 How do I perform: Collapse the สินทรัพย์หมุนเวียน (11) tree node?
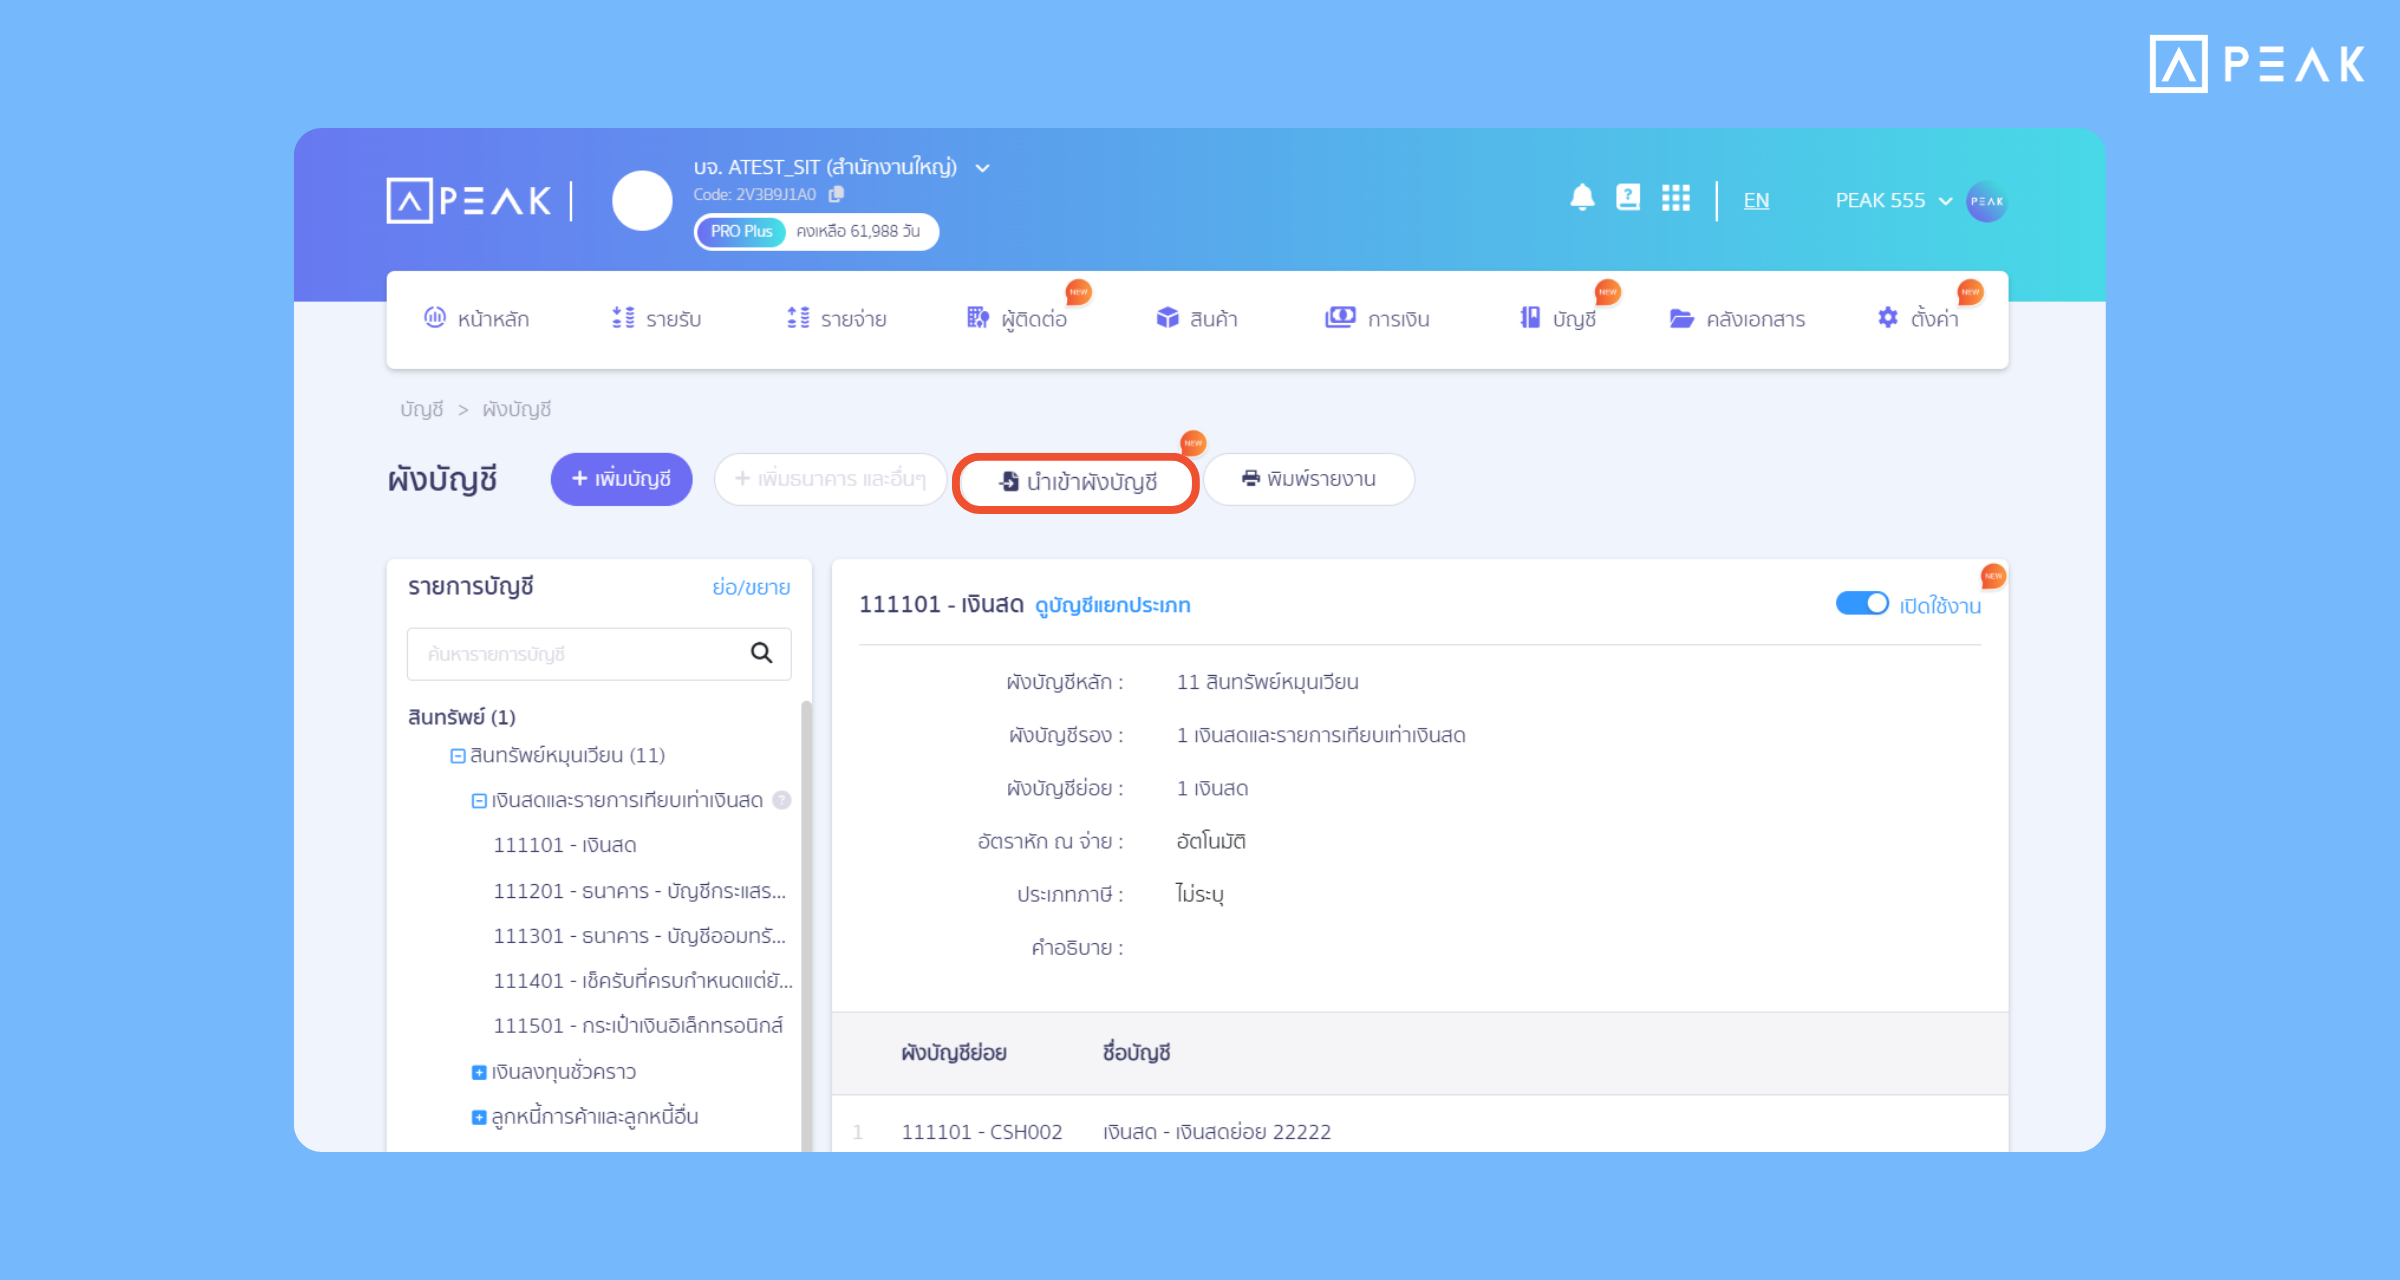[457, 756]
